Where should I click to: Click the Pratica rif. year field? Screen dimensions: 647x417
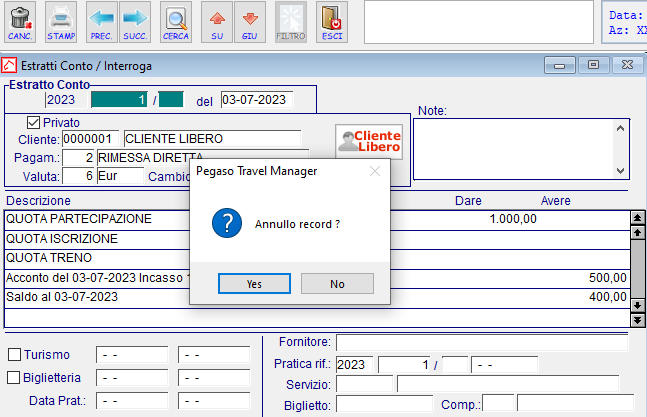click(x=354, y=365)
